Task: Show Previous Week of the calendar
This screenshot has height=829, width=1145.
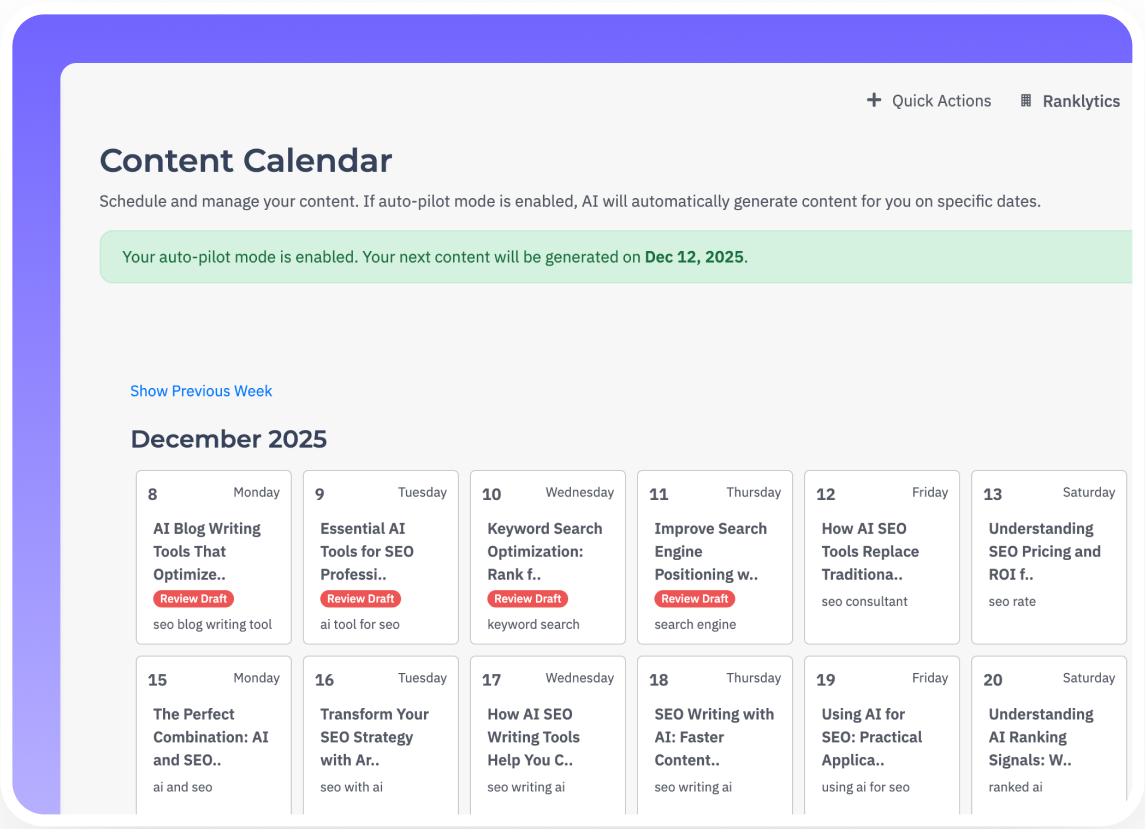Action: [x=200, y=391]
